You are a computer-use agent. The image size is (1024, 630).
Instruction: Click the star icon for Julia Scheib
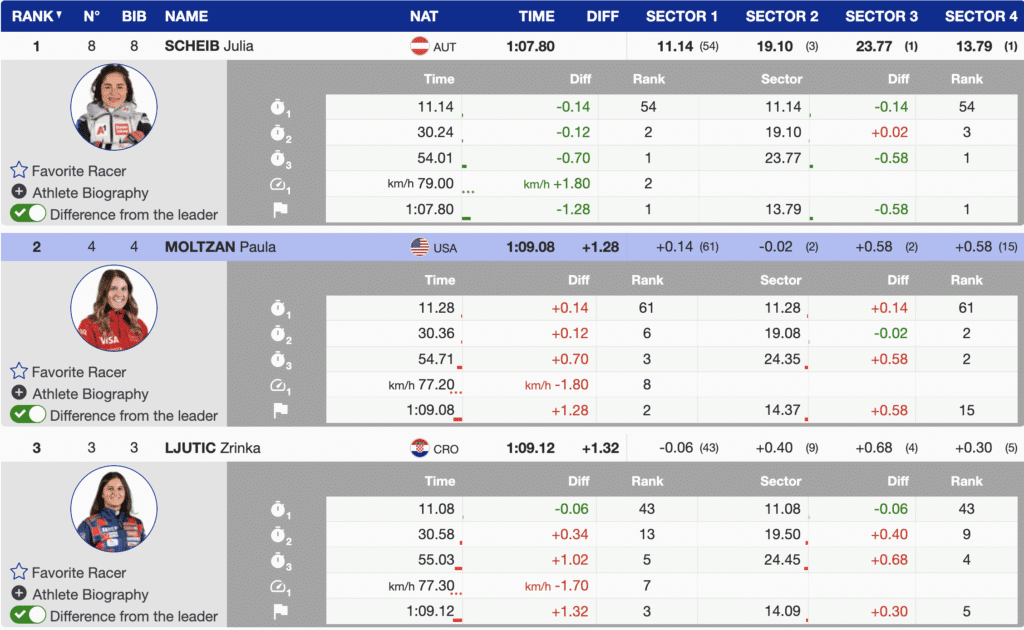click(19, 171)
